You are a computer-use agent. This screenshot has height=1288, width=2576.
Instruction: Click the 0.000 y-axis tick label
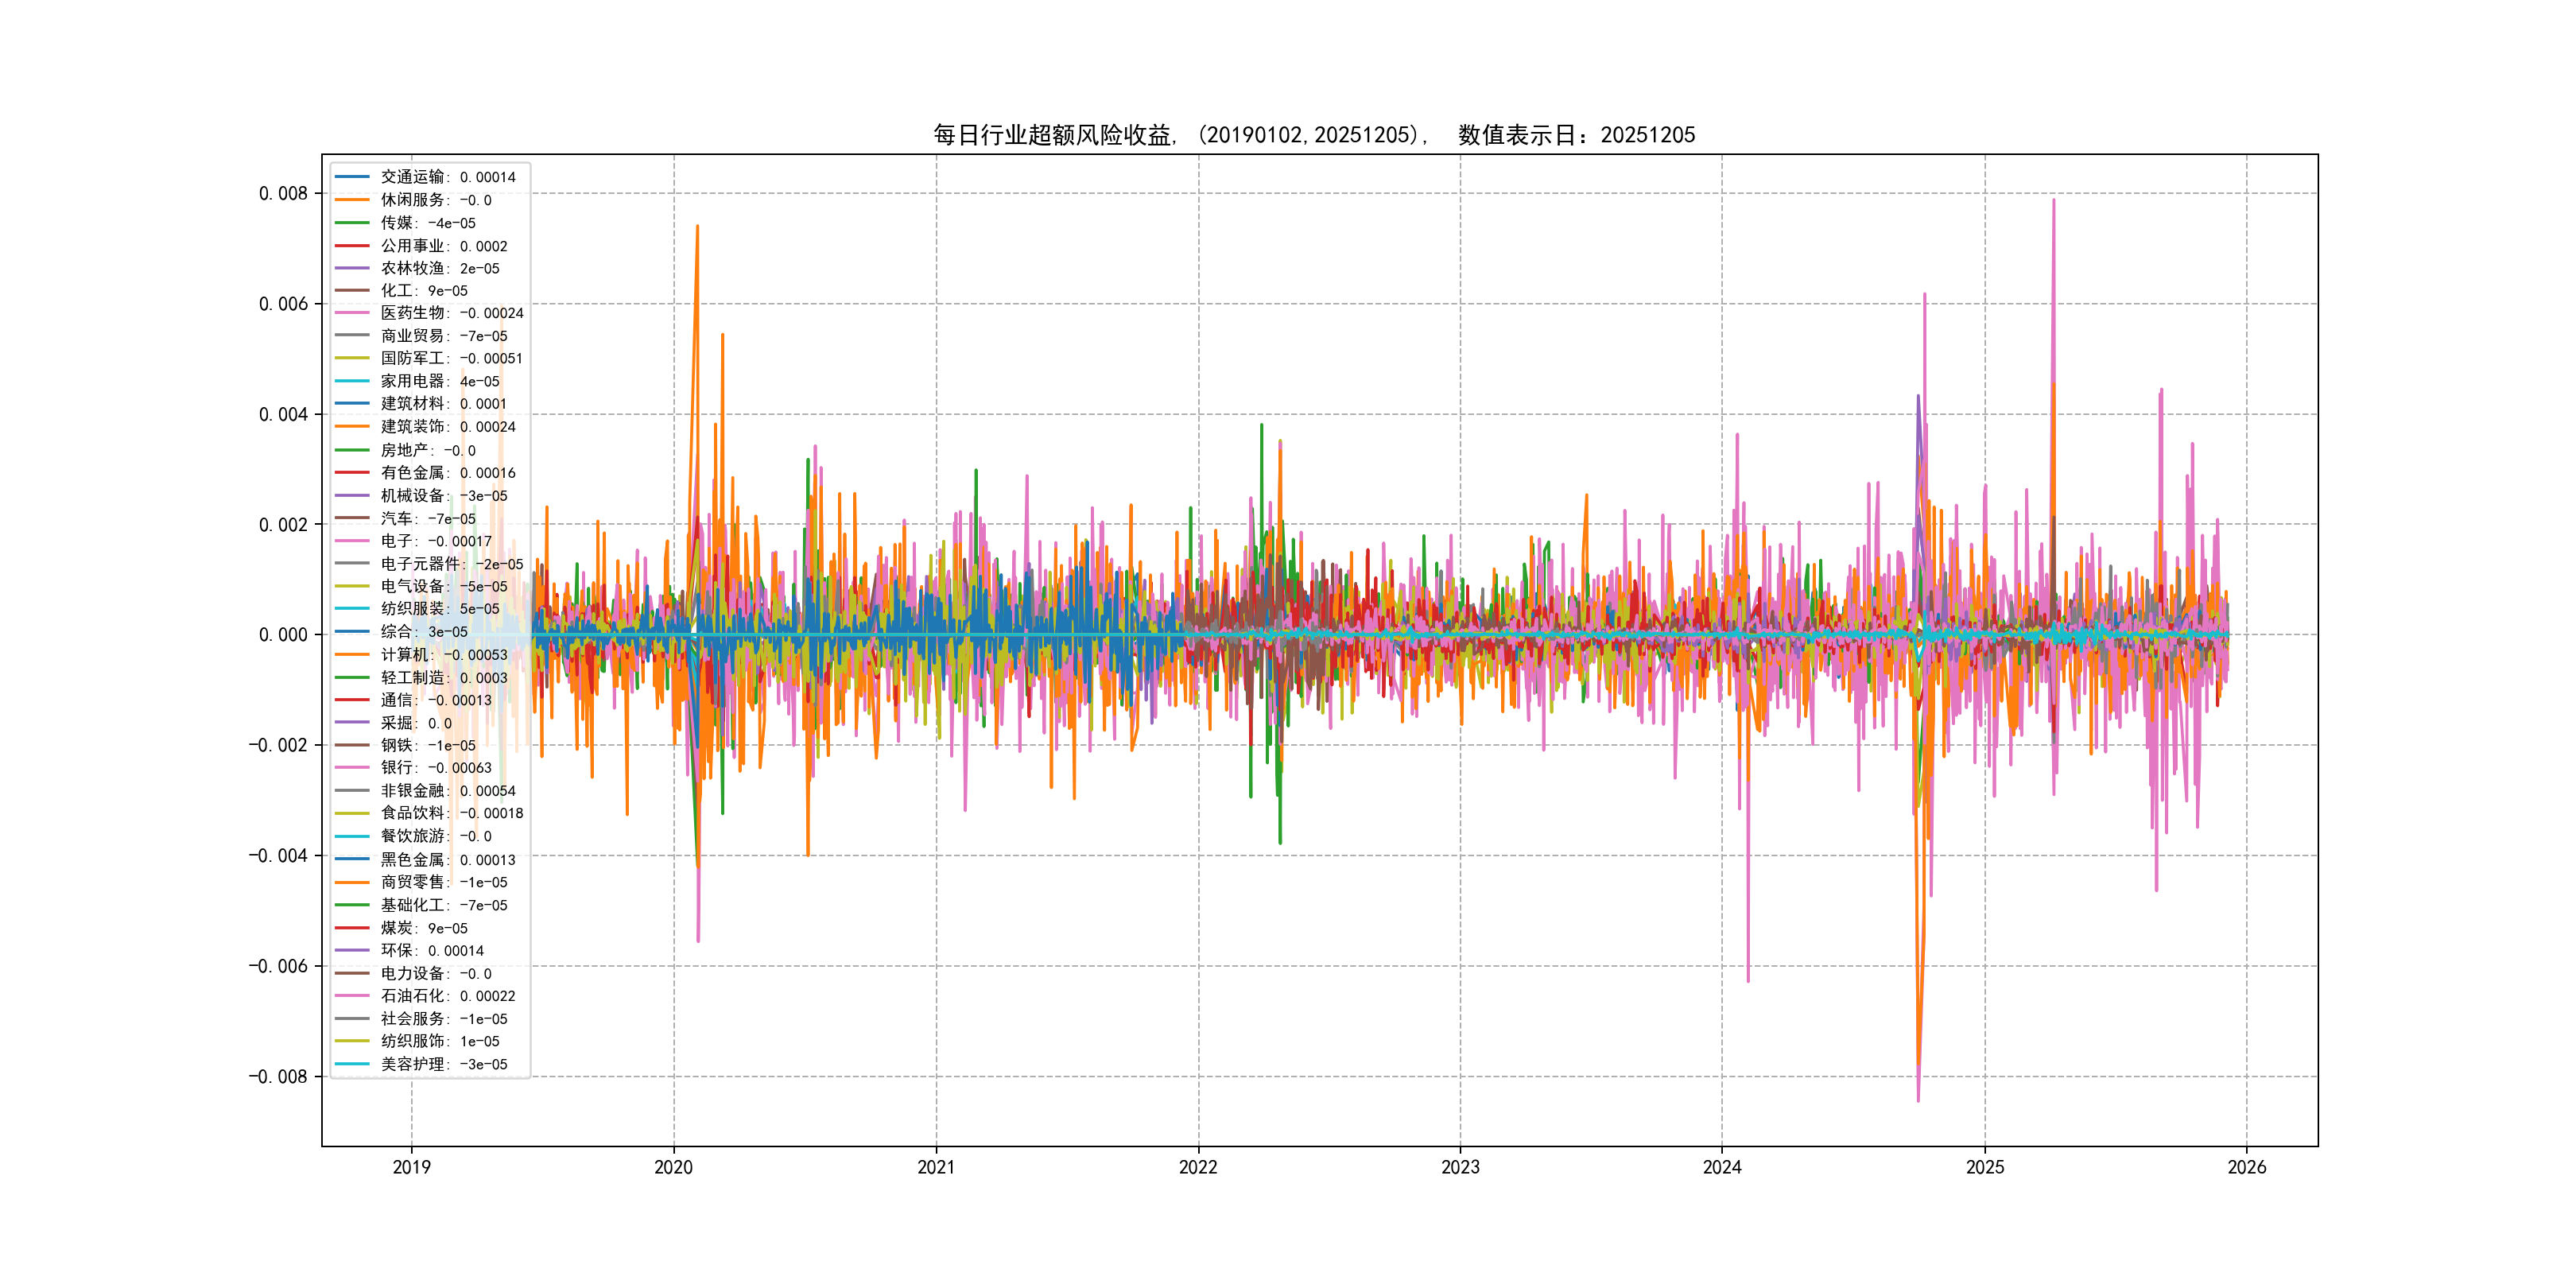point(283,634)
